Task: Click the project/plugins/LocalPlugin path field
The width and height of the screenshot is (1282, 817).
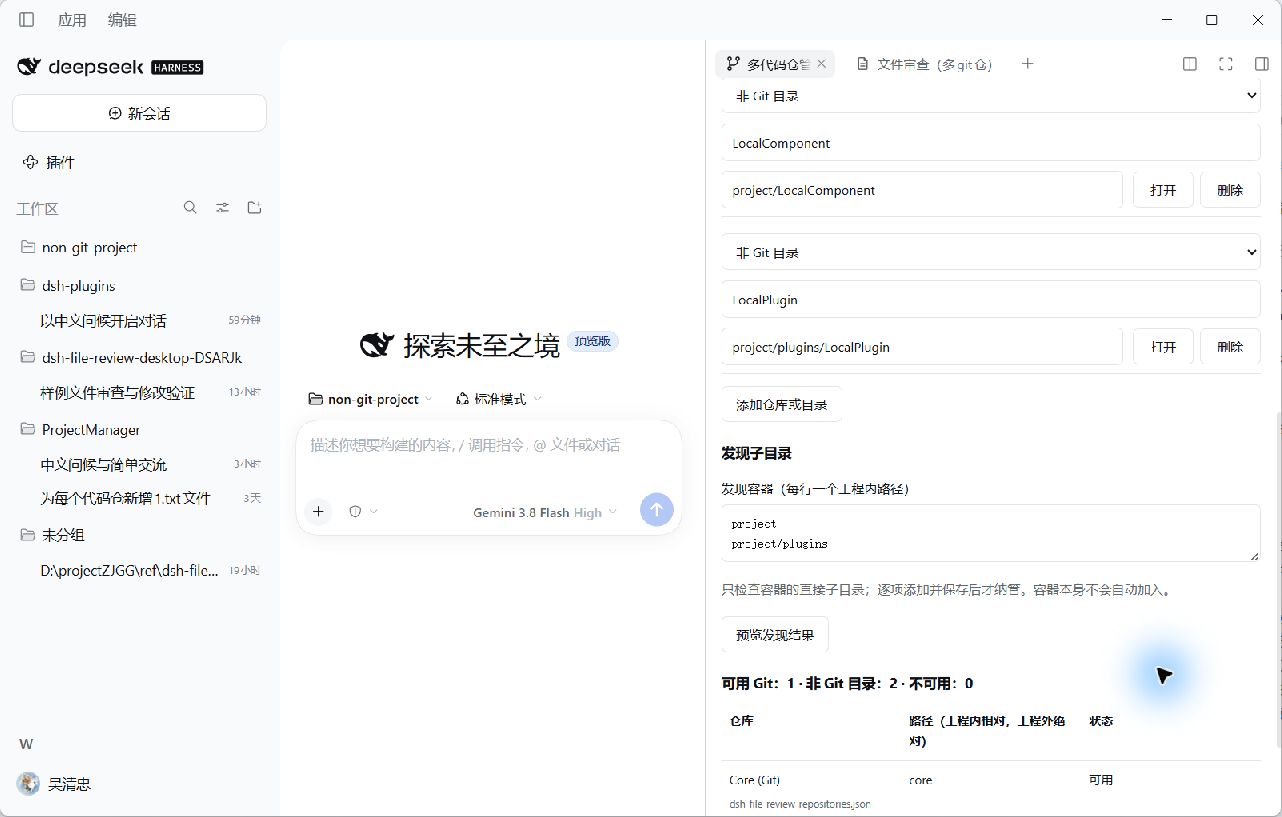Action: click(x=922, y=347)
